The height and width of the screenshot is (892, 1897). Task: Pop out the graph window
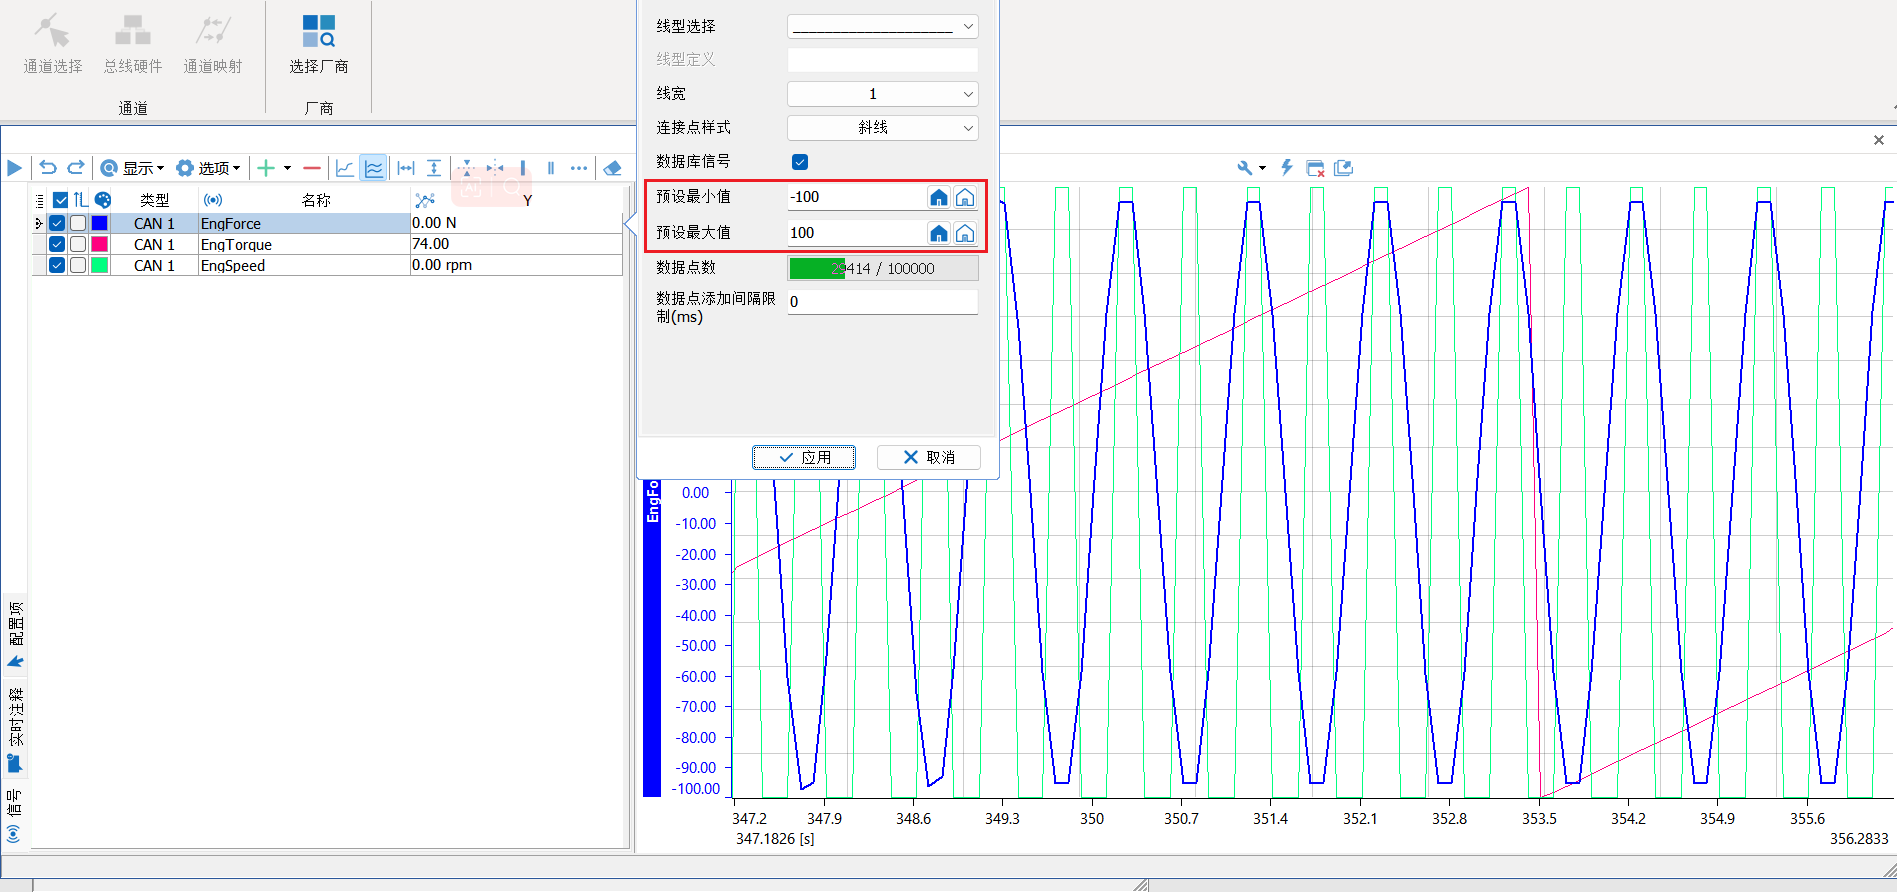[1344, 168]
